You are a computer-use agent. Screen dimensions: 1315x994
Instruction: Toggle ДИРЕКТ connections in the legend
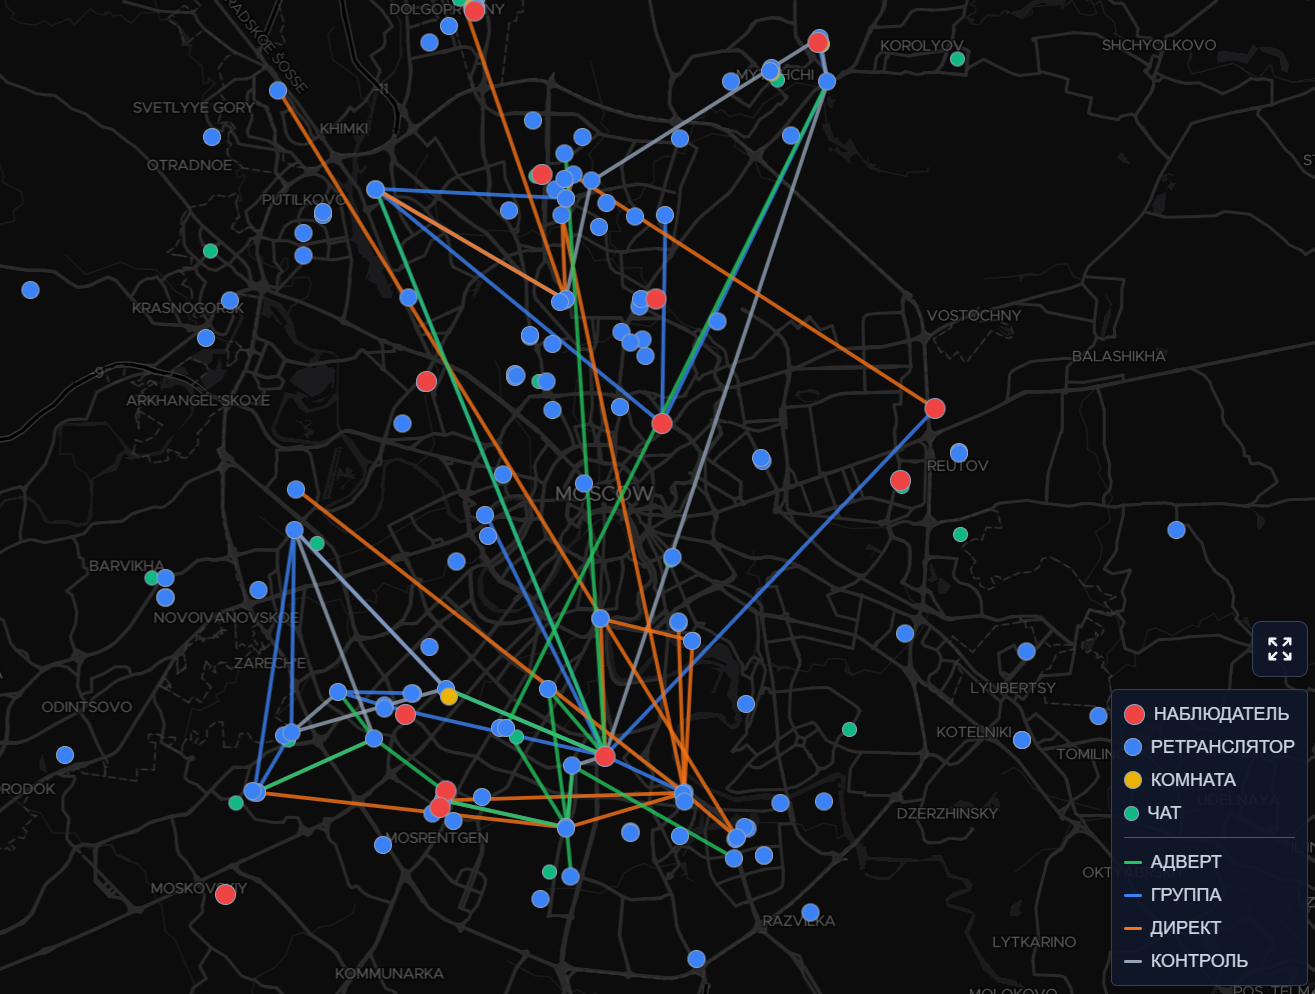tap(1185, 928)
